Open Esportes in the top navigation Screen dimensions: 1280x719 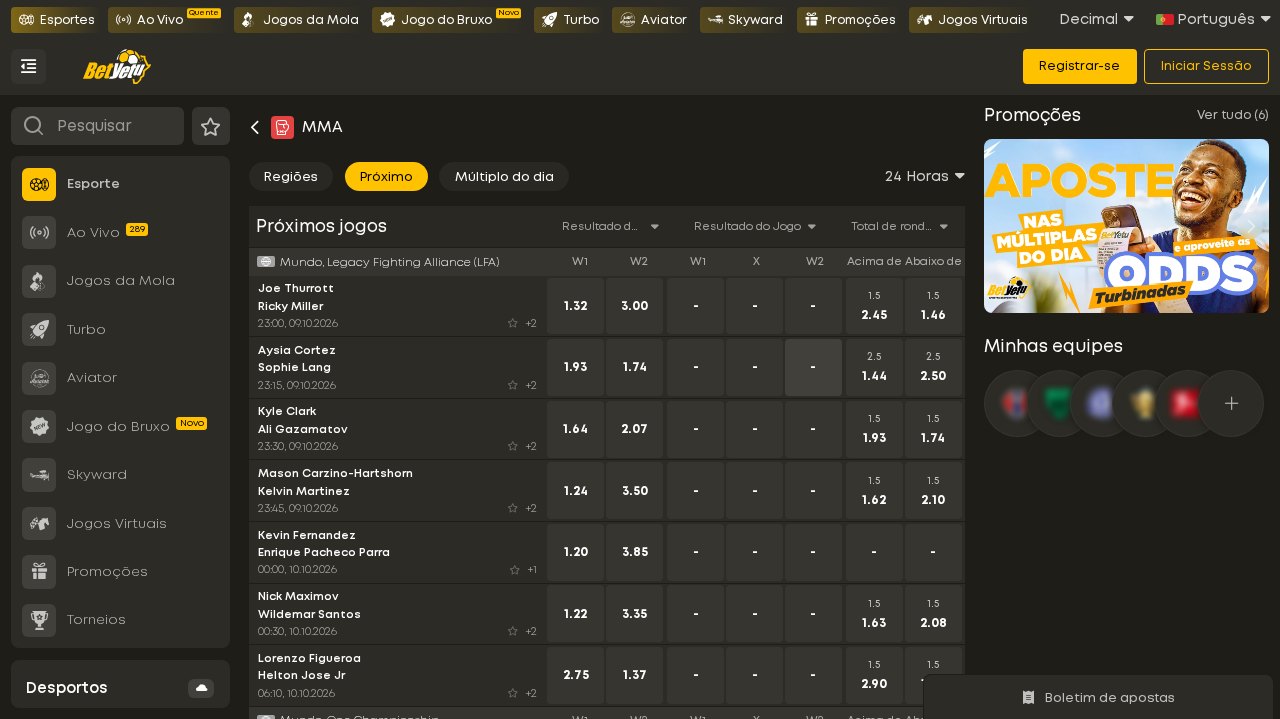click(56, 20)
